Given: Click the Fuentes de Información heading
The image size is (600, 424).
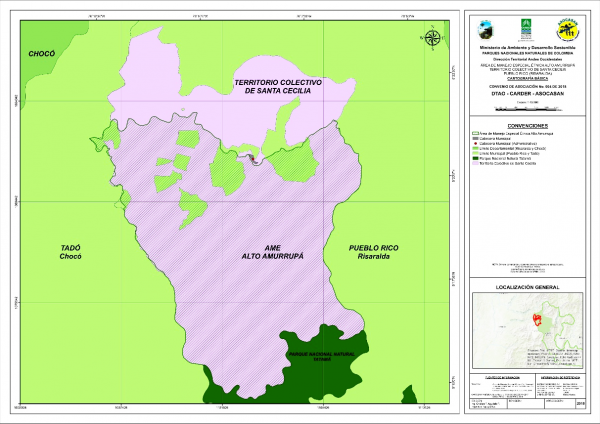Looking at the screenshot, I should (x=502, y=377).
